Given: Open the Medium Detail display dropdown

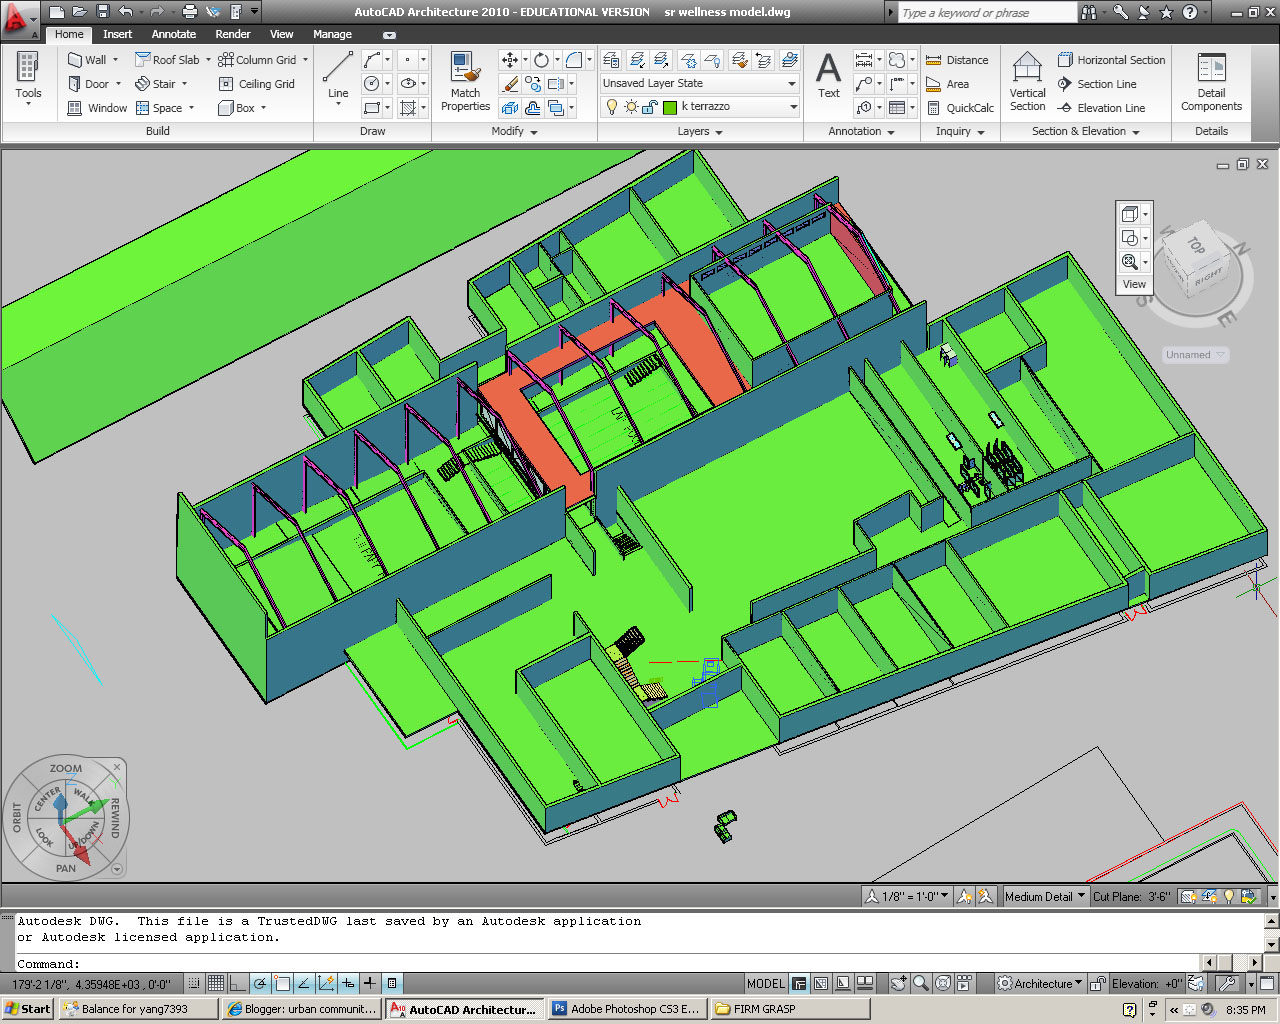Looking at the screenshot, I should [x=1045, y=896].
